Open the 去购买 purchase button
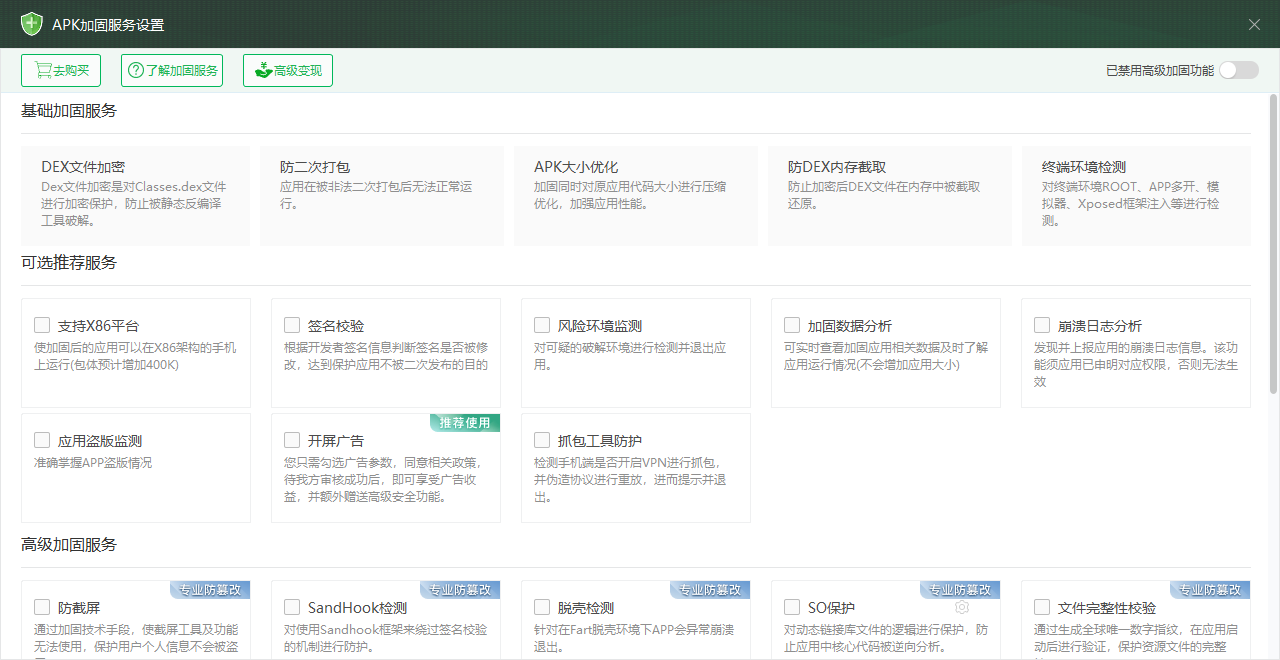This screenshot has width=1280, height=660. pos(61,70)
